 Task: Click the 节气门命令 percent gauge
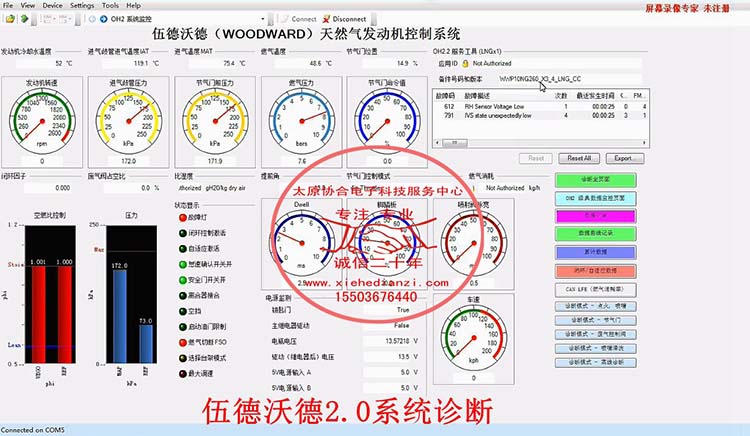coord(387,121)
